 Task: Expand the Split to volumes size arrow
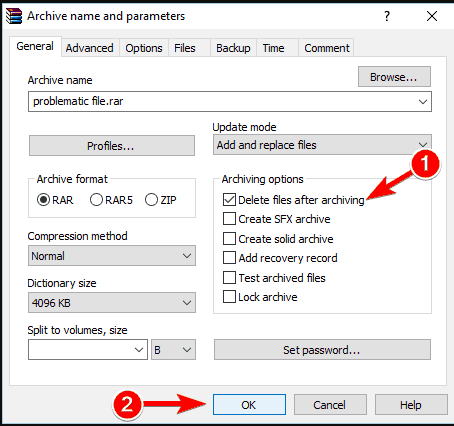tap(139, 350)
